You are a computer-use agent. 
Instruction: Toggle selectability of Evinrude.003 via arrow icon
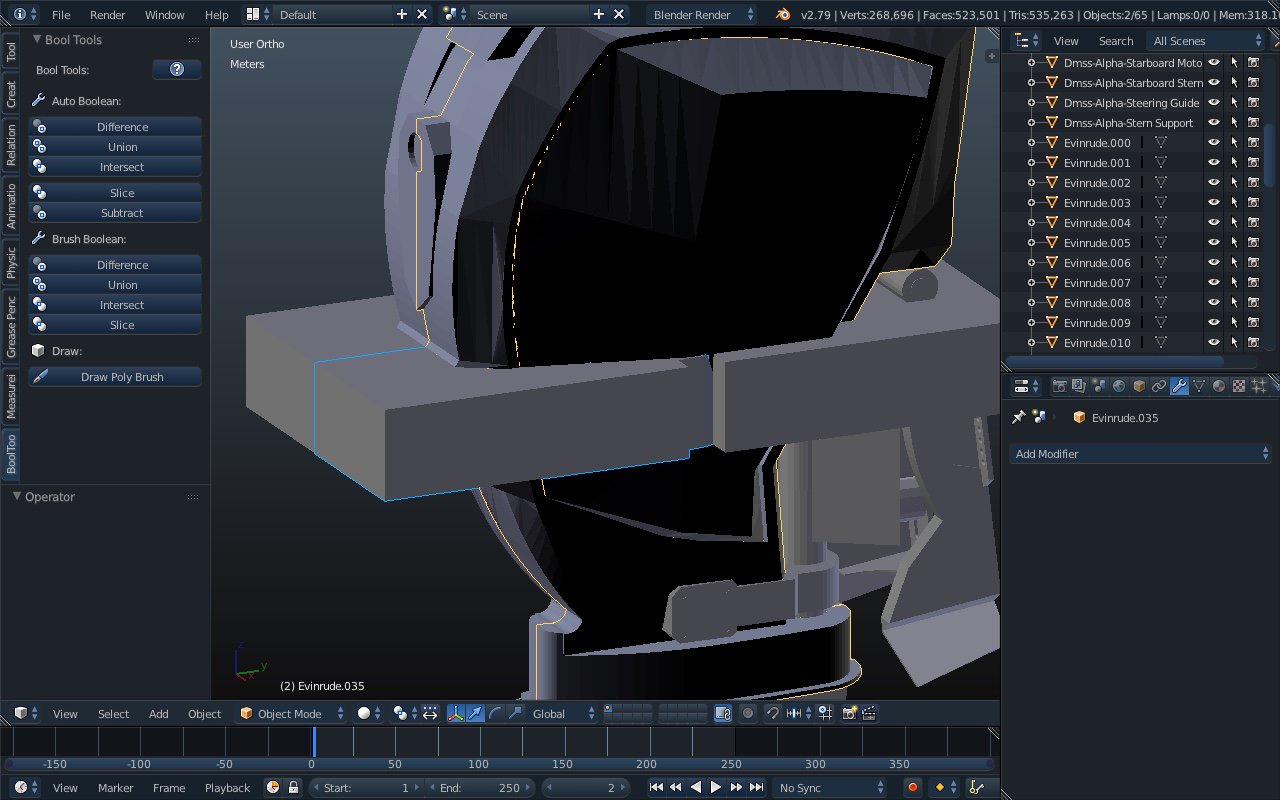pyautogui.click(x=1234, y=202)
